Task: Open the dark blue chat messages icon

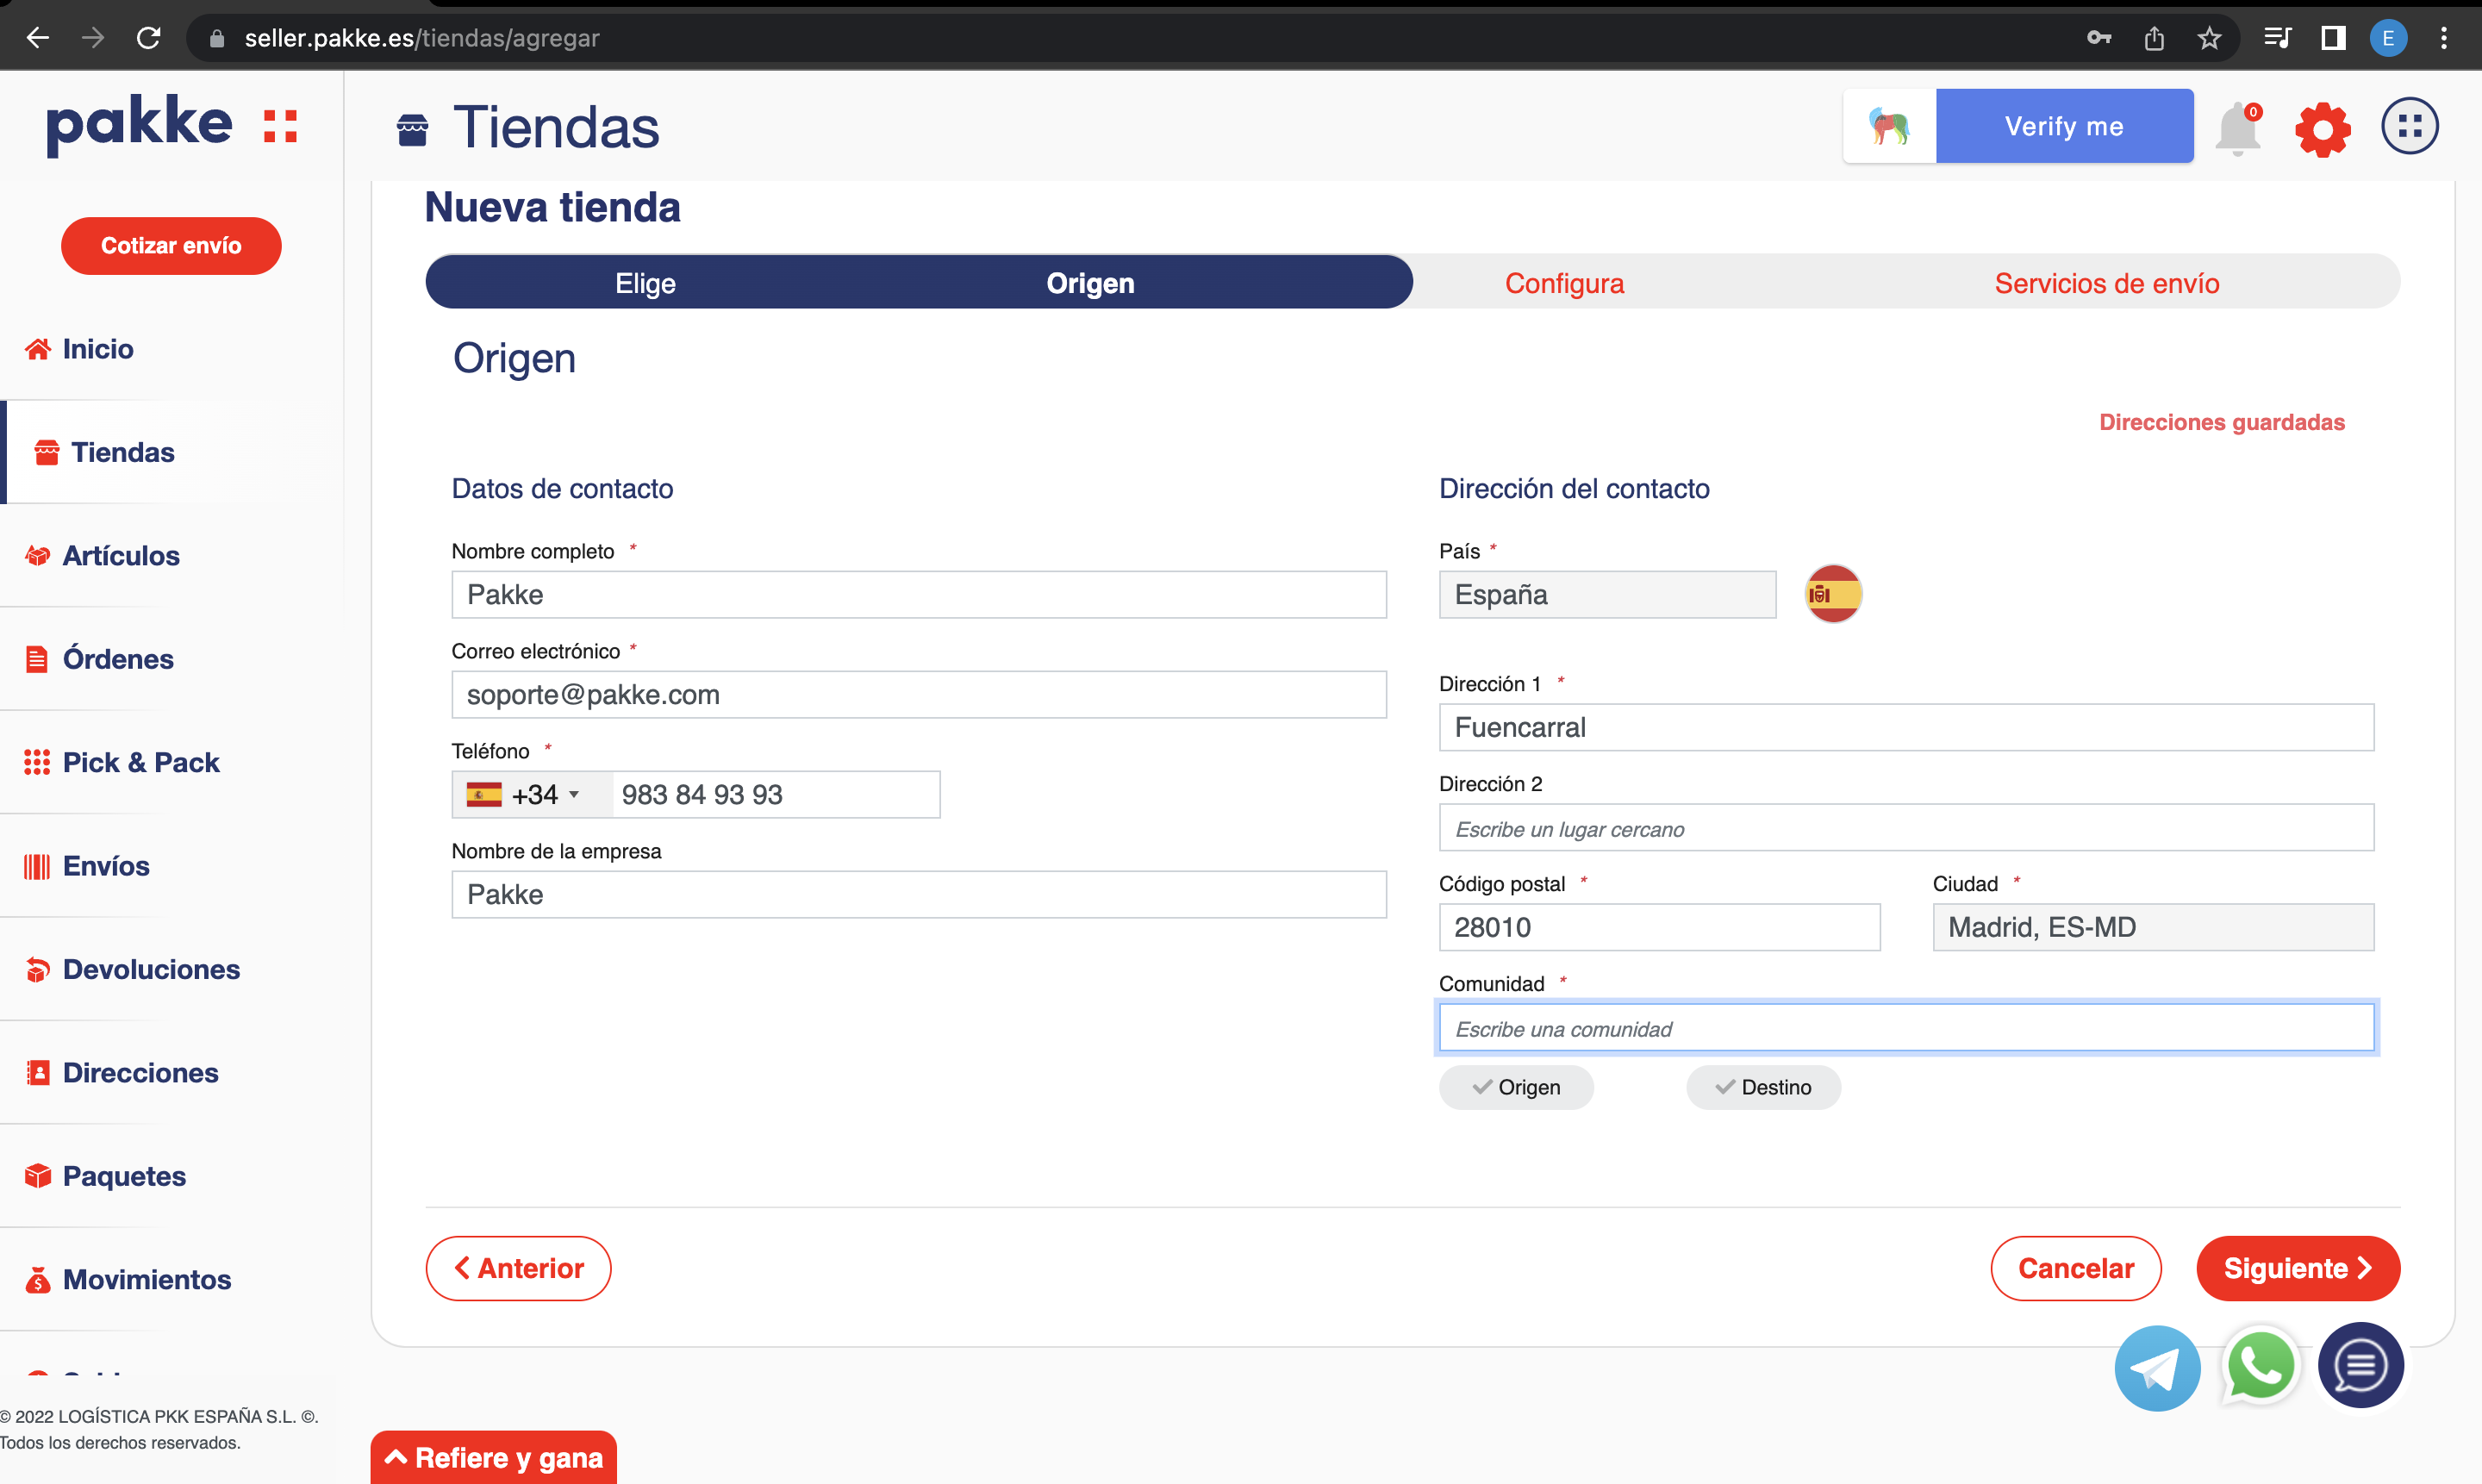Action: pos(2360,1366)
